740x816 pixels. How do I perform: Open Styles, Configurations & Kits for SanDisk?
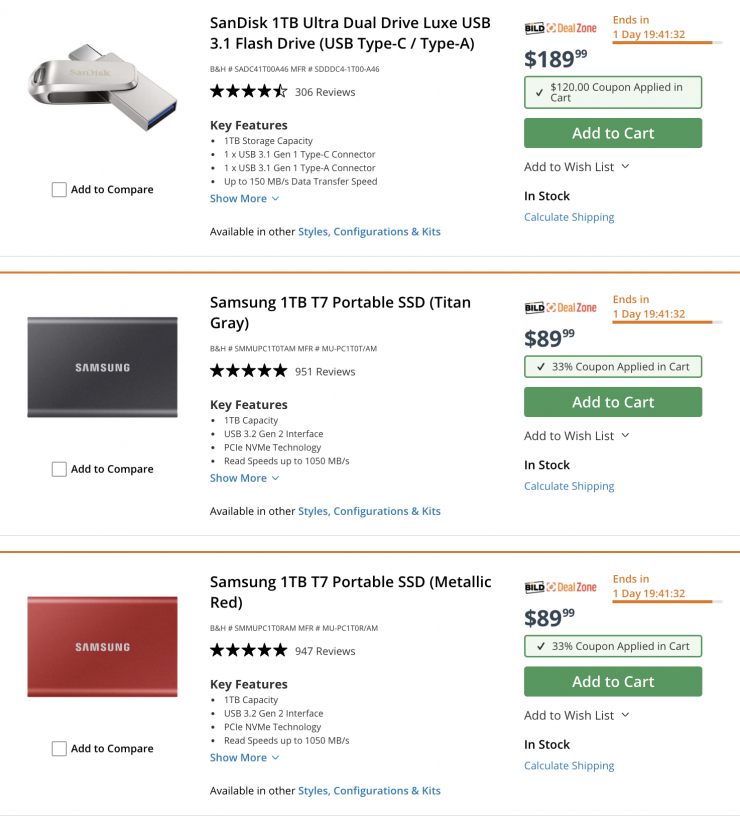point(369,232)
